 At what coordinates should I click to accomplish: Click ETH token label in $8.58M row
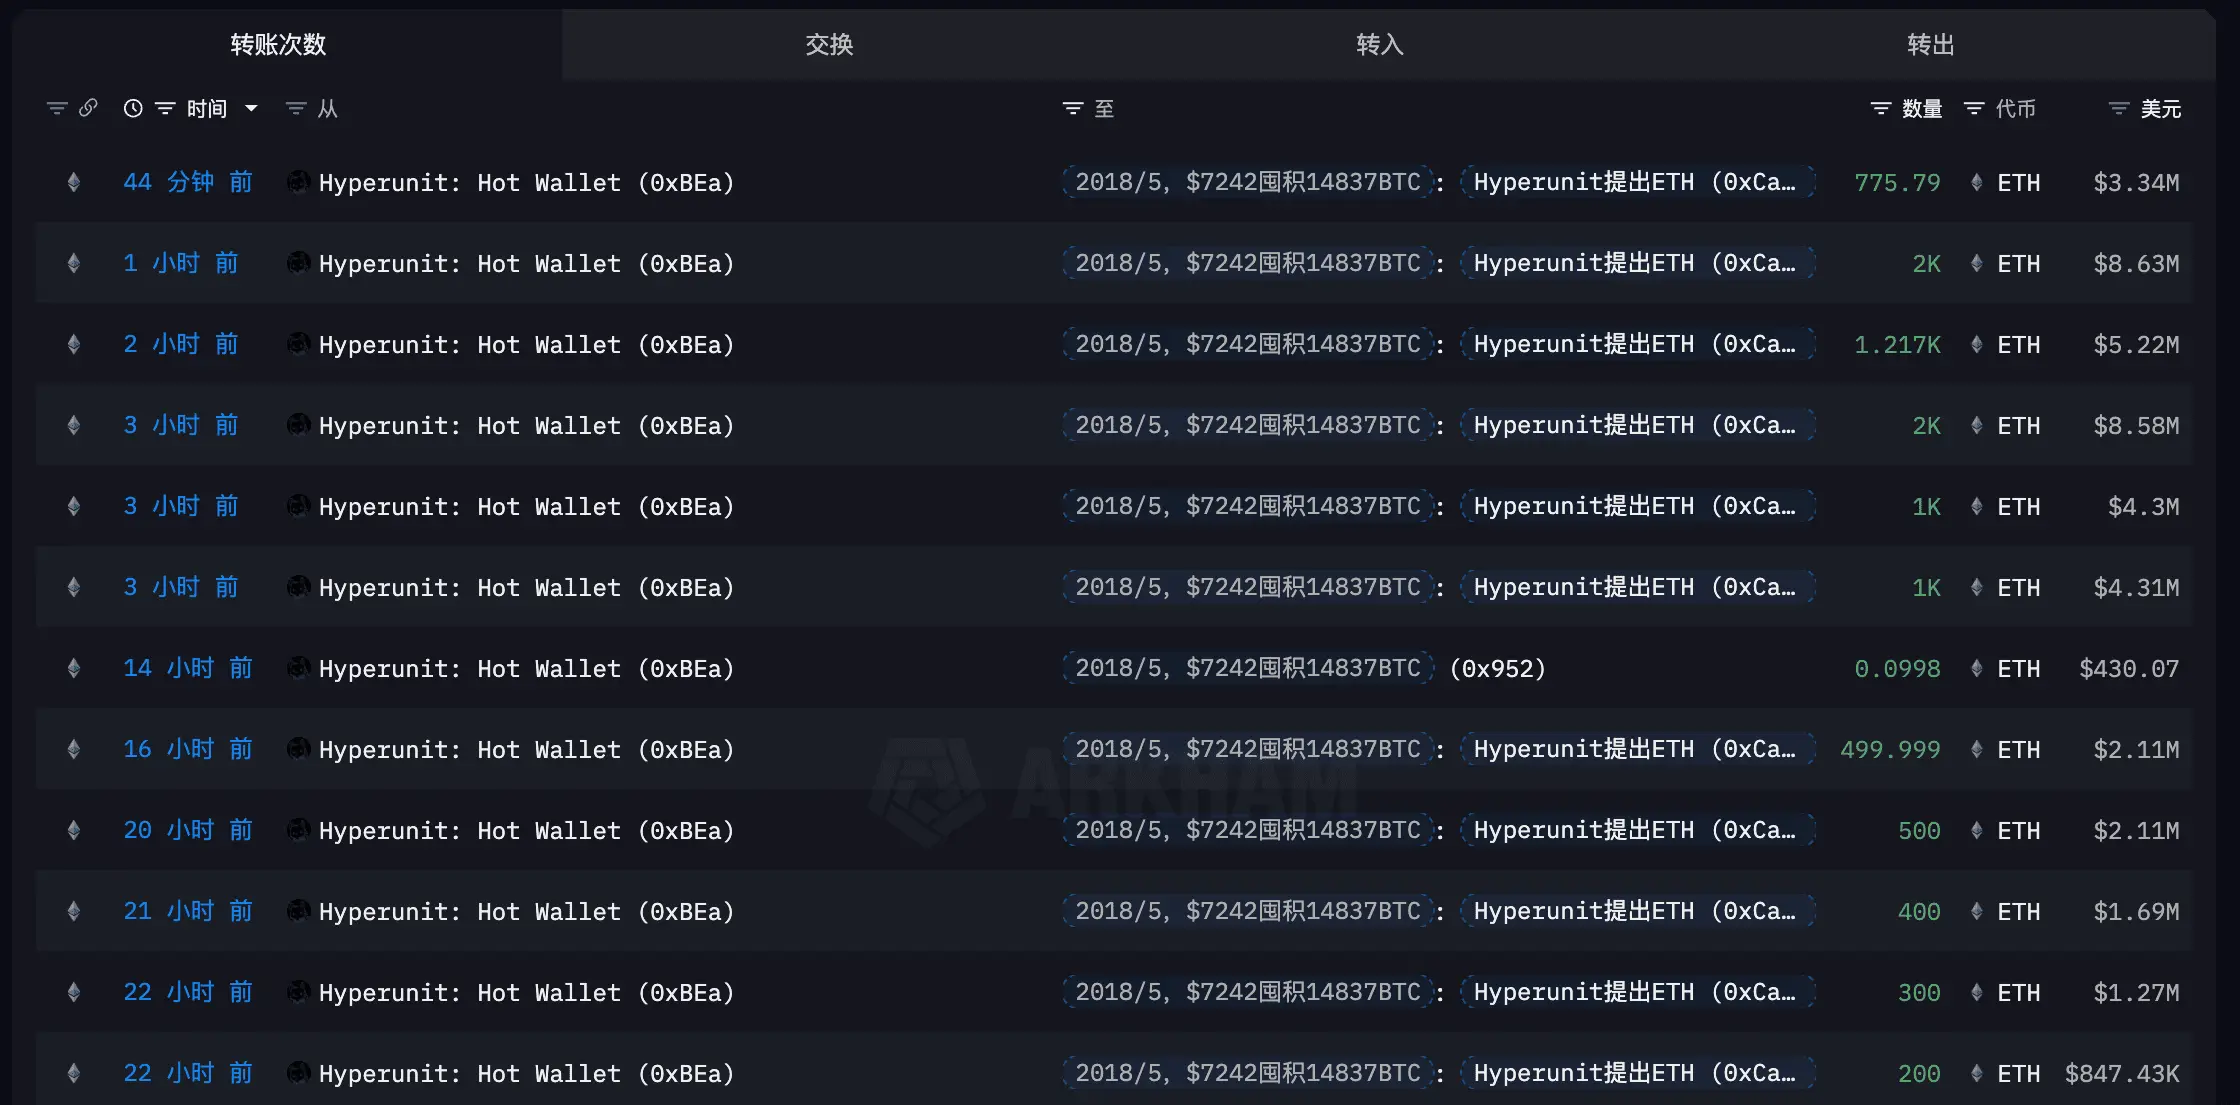point(2018,426)
